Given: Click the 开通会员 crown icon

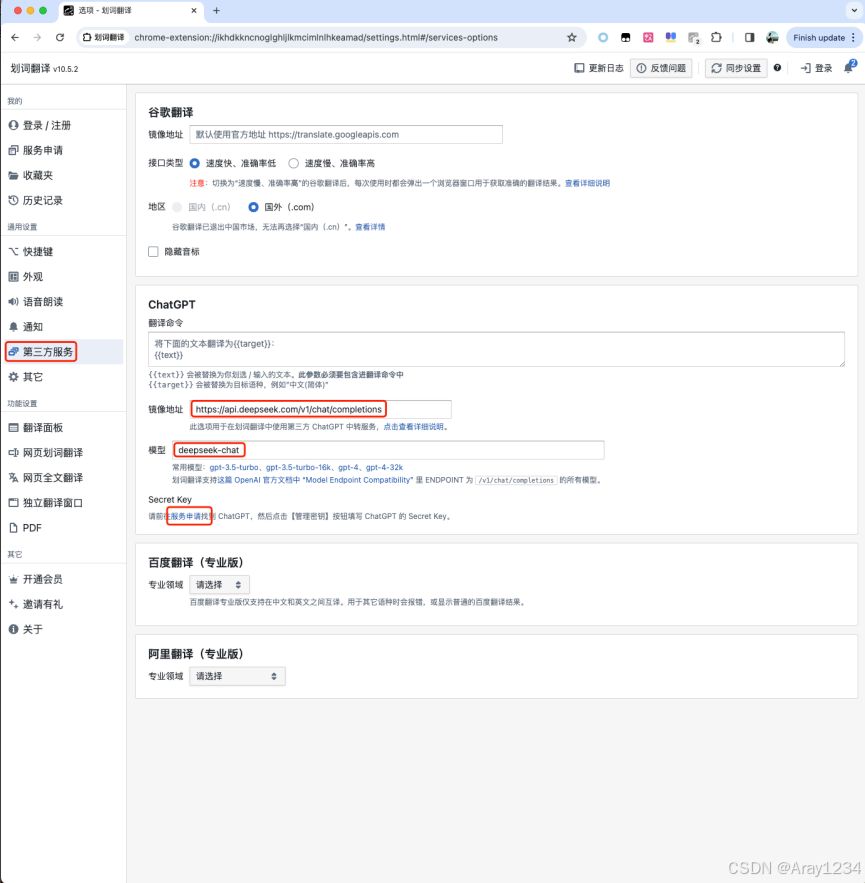Looking at the screenshot, I should click(14, 579).
